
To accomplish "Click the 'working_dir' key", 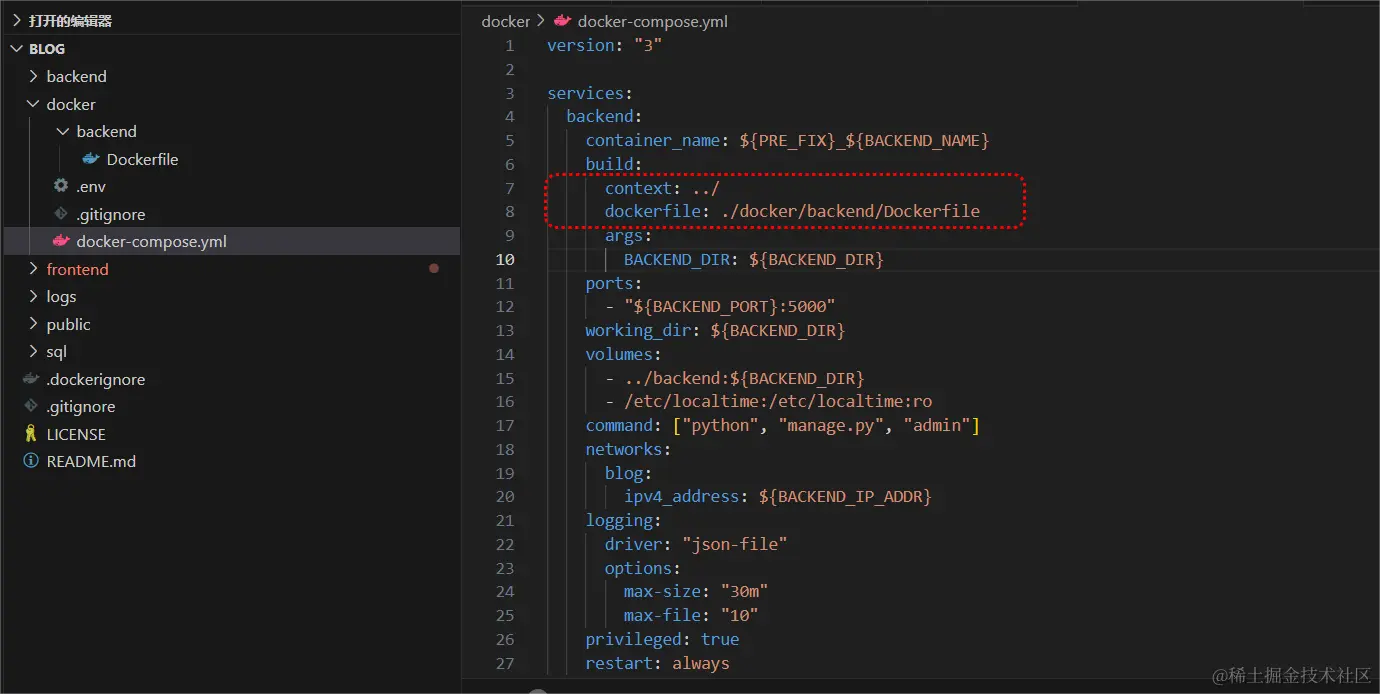I will pos(639,330).
